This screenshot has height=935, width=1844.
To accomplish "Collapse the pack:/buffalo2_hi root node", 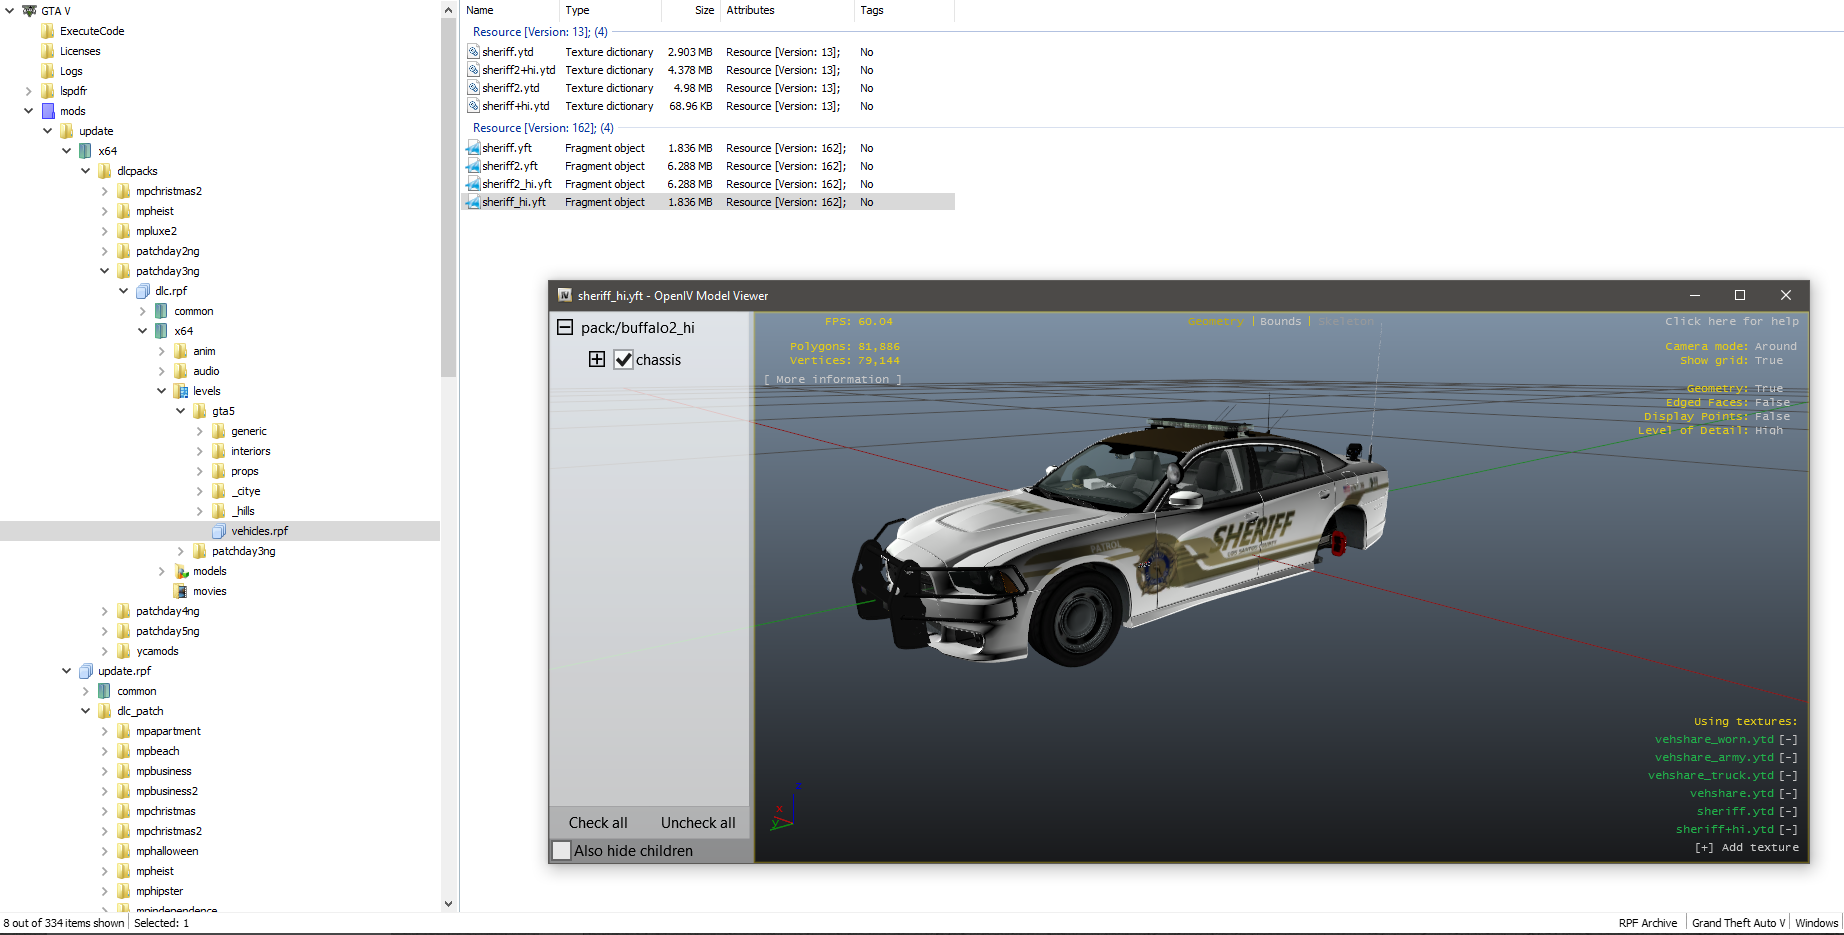I will (565, 328).
